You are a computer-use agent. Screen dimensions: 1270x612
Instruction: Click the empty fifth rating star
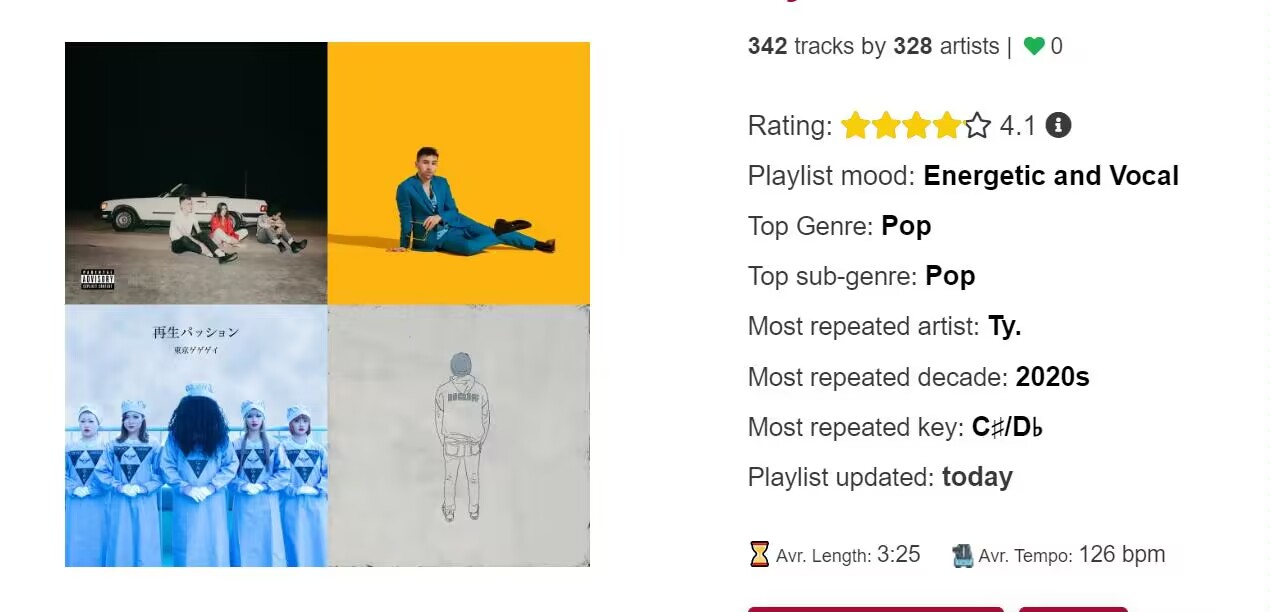(x=977, y=126)
